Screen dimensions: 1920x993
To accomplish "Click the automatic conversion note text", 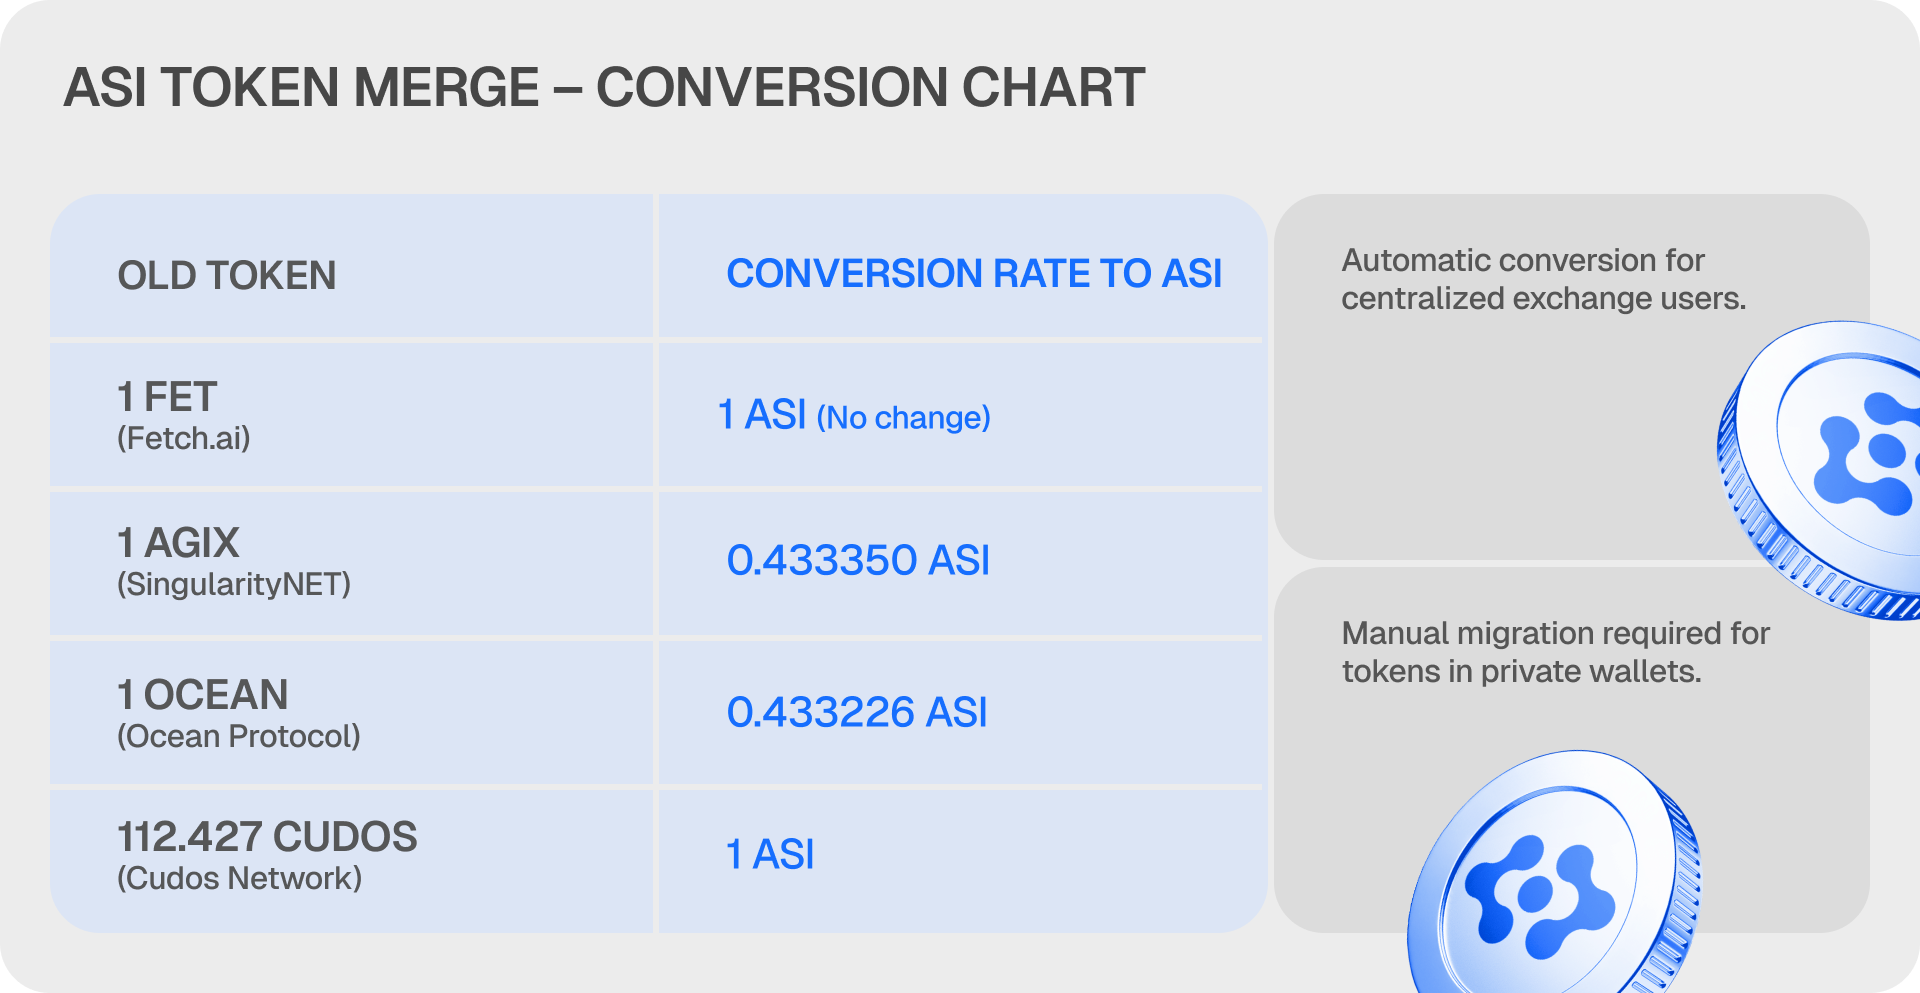I will click(x=1544, y=279).
